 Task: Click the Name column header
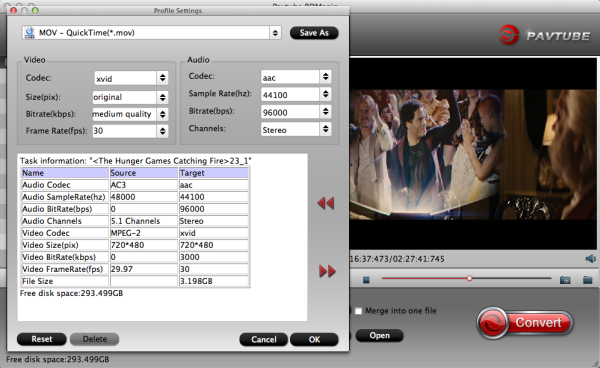(x=65, y=173)
